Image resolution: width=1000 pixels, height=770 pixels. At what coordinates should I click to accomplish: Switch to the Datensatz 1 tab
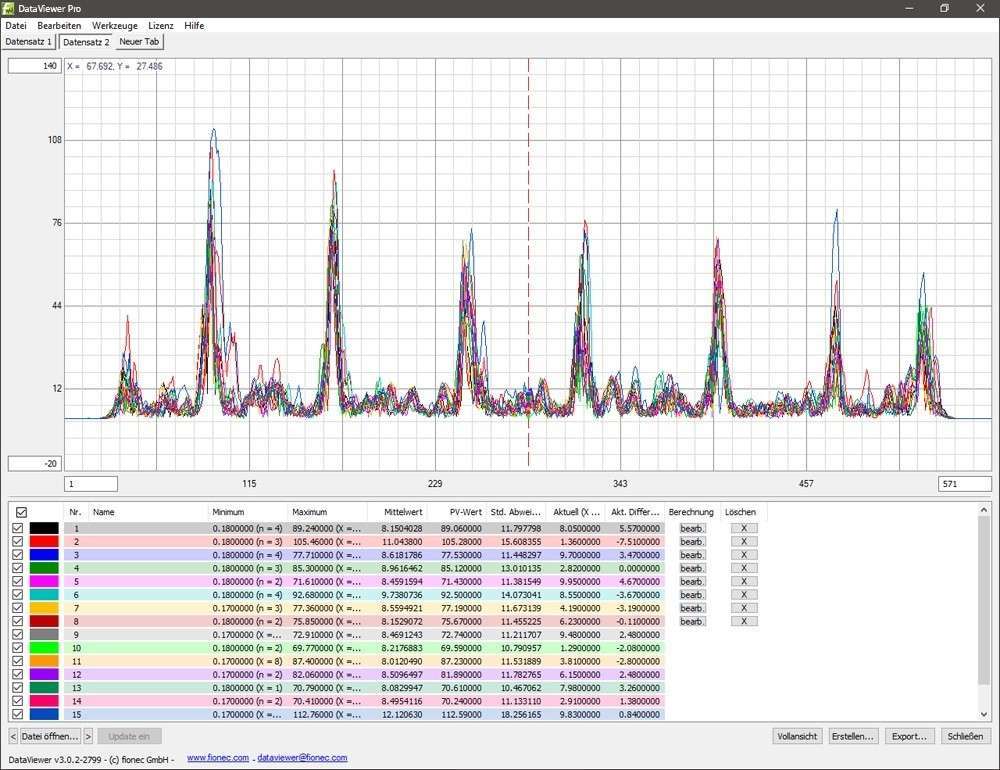(28, 42)
